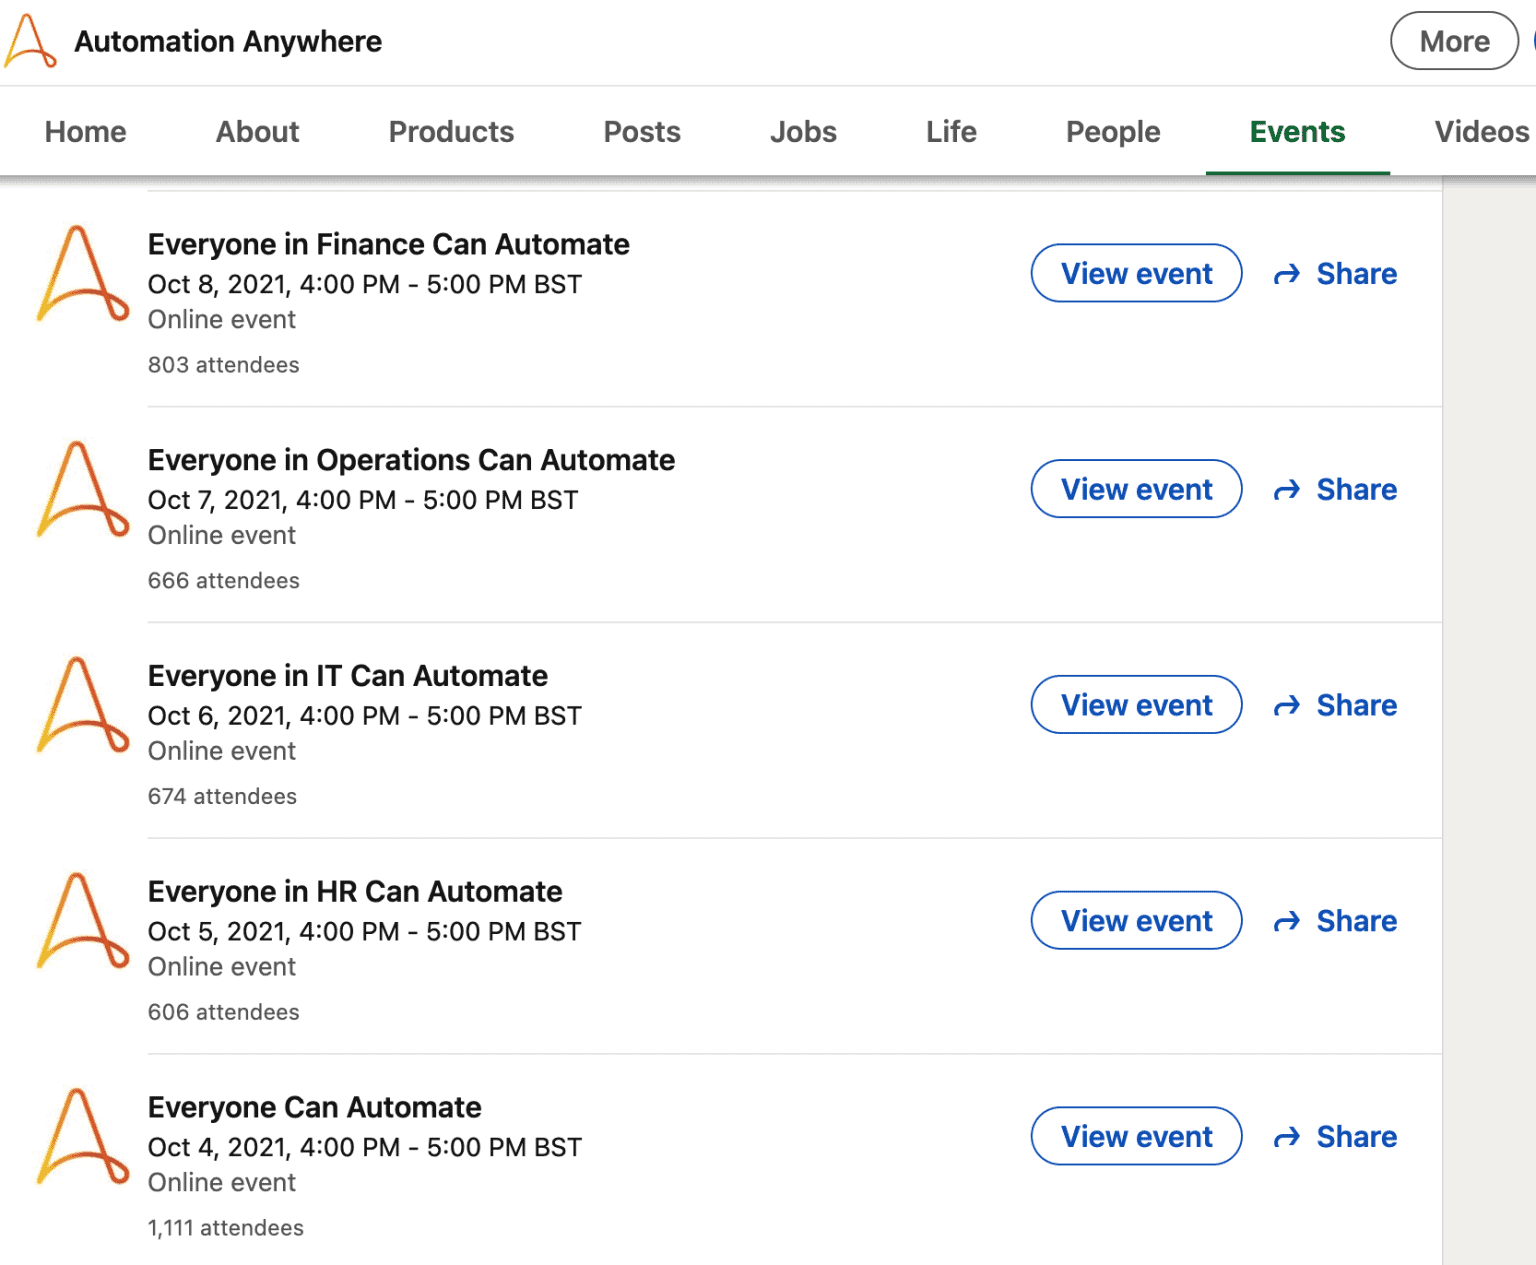Click logo icon beside Everyone in HR event
This screenshot has width=1536, height=1265.
click(x=82, y=921)
